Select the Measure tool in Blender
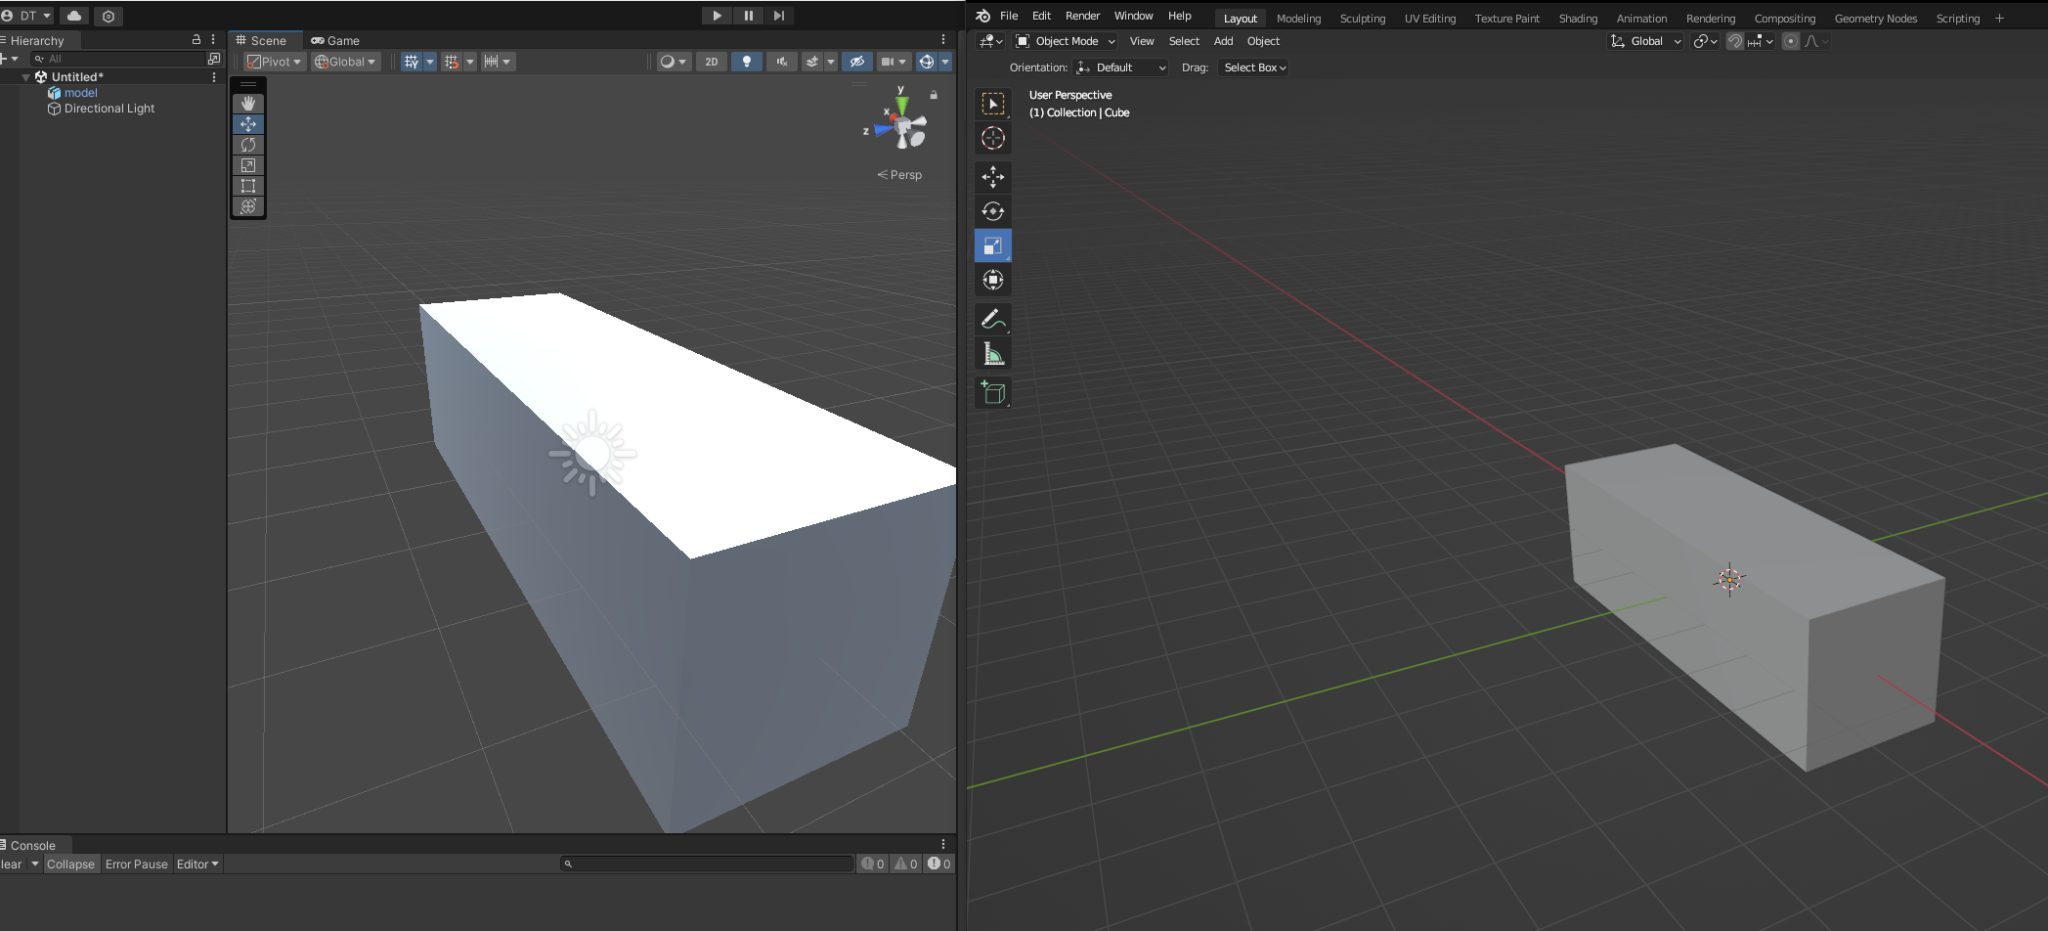The height and width of the screenshot is (931, 2048). pos(993,351)
